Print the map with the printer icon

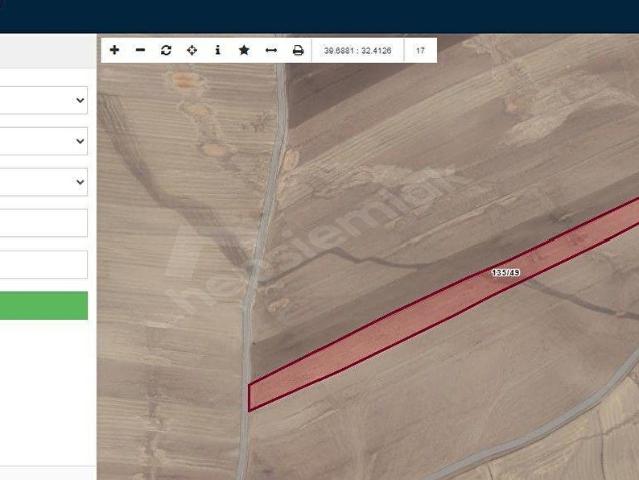pos(298,50)
